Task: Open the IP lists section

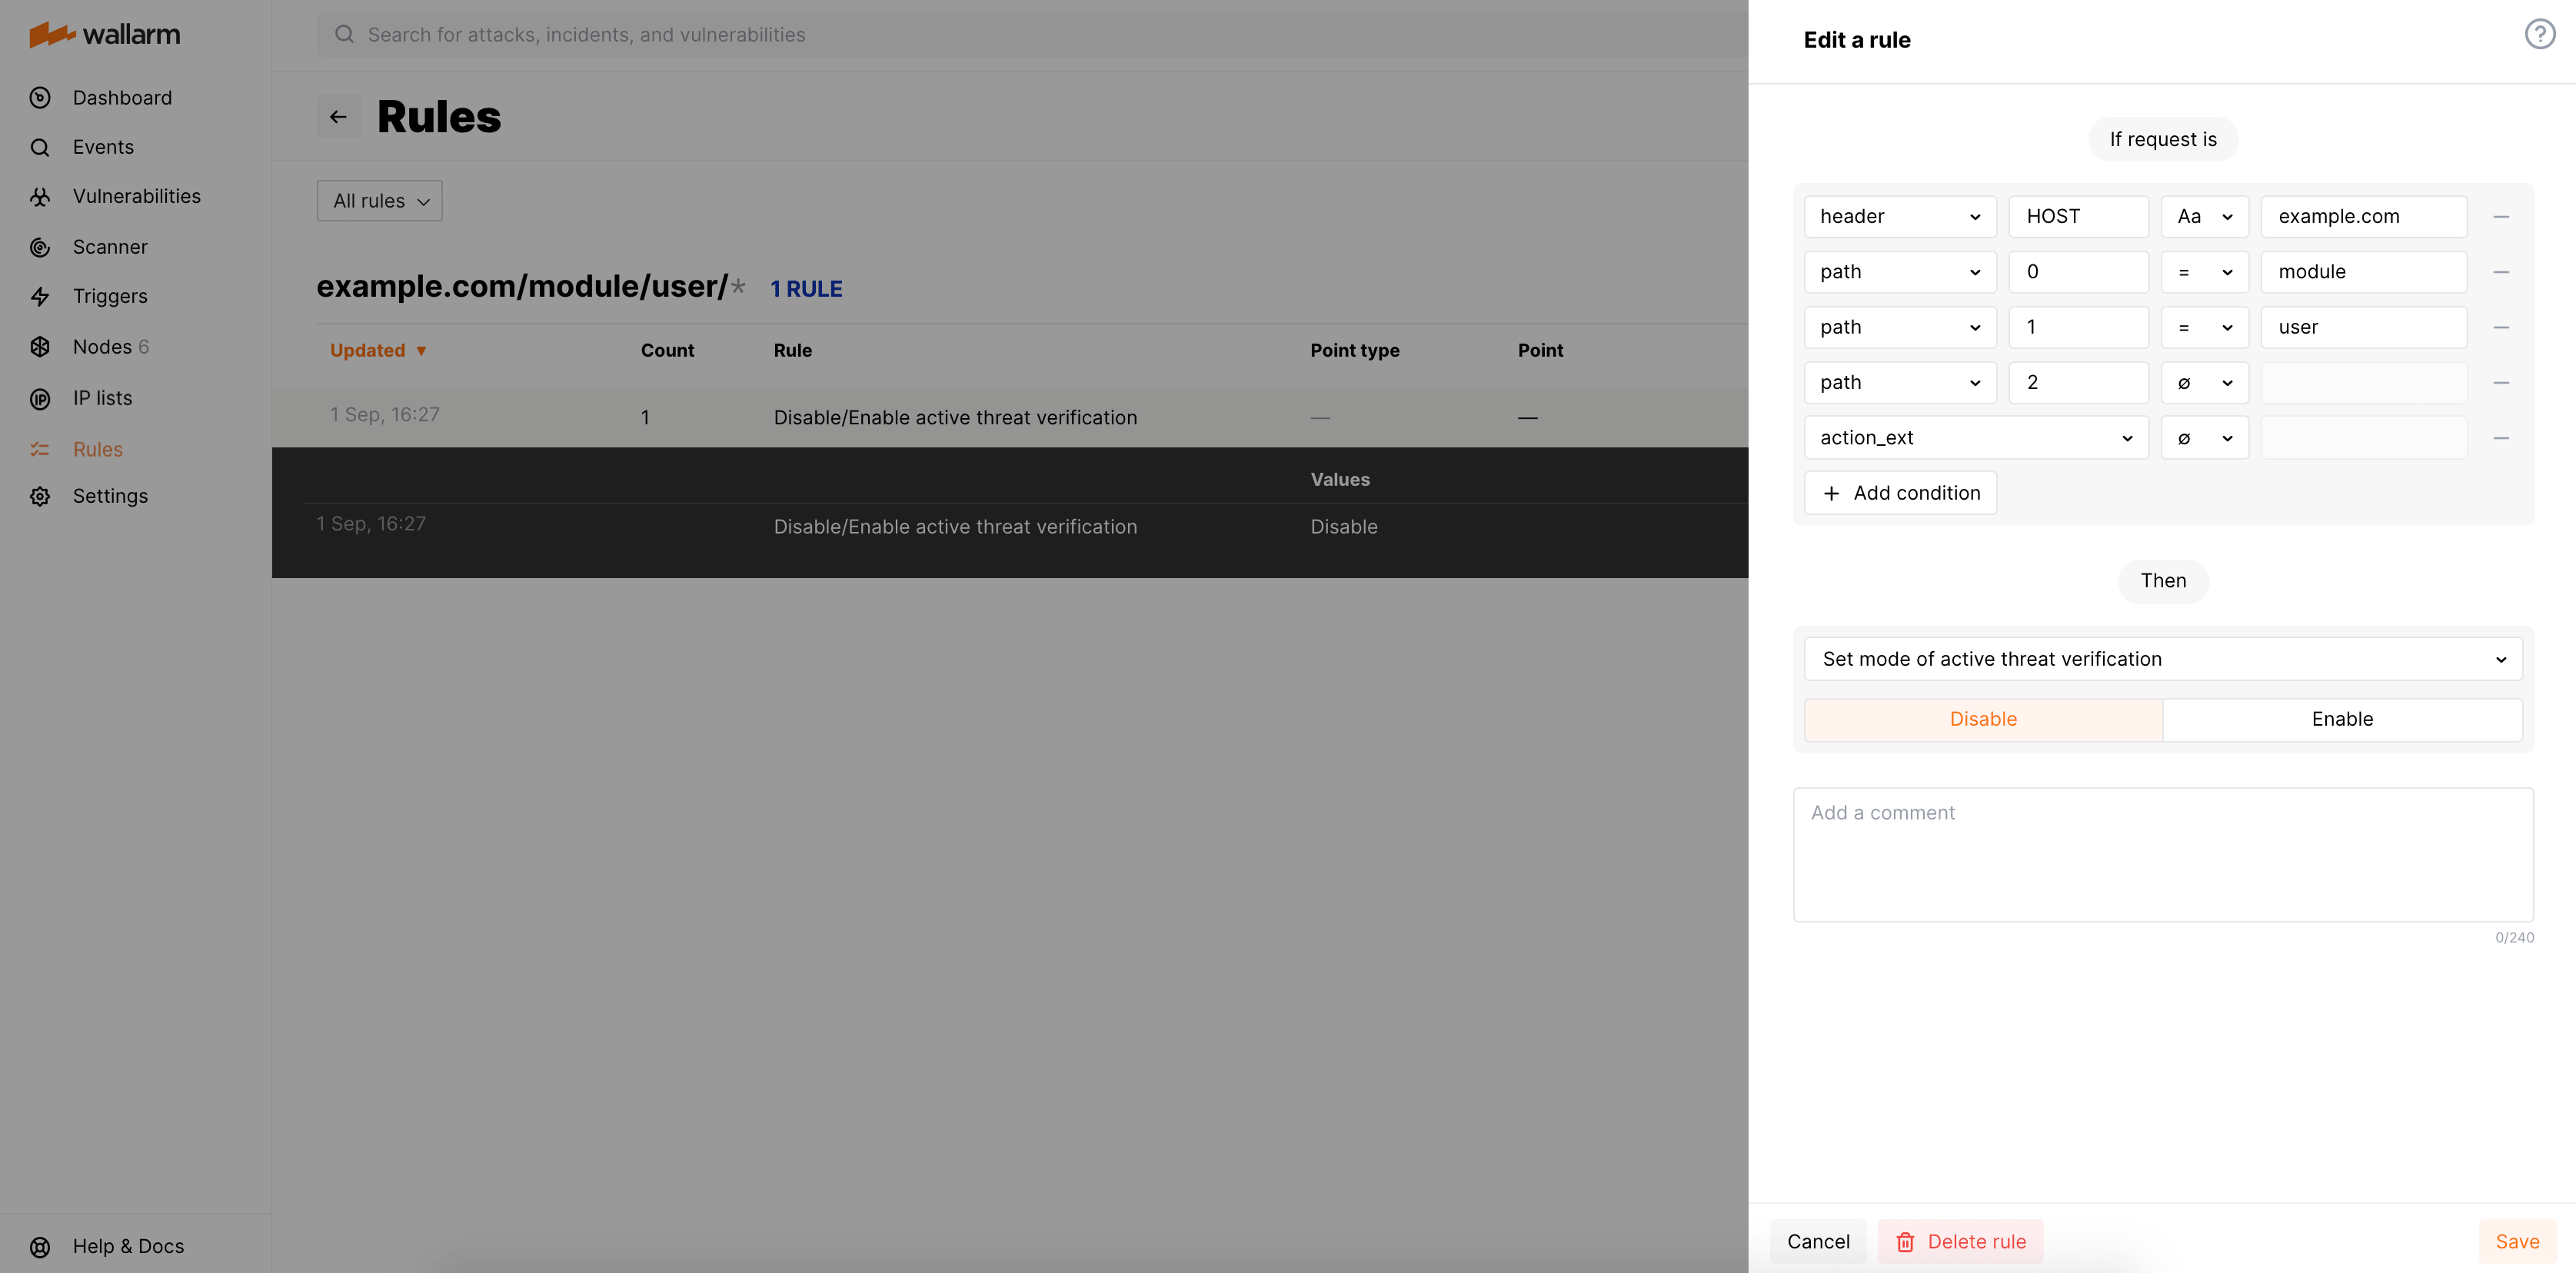Action: [102, 397]
